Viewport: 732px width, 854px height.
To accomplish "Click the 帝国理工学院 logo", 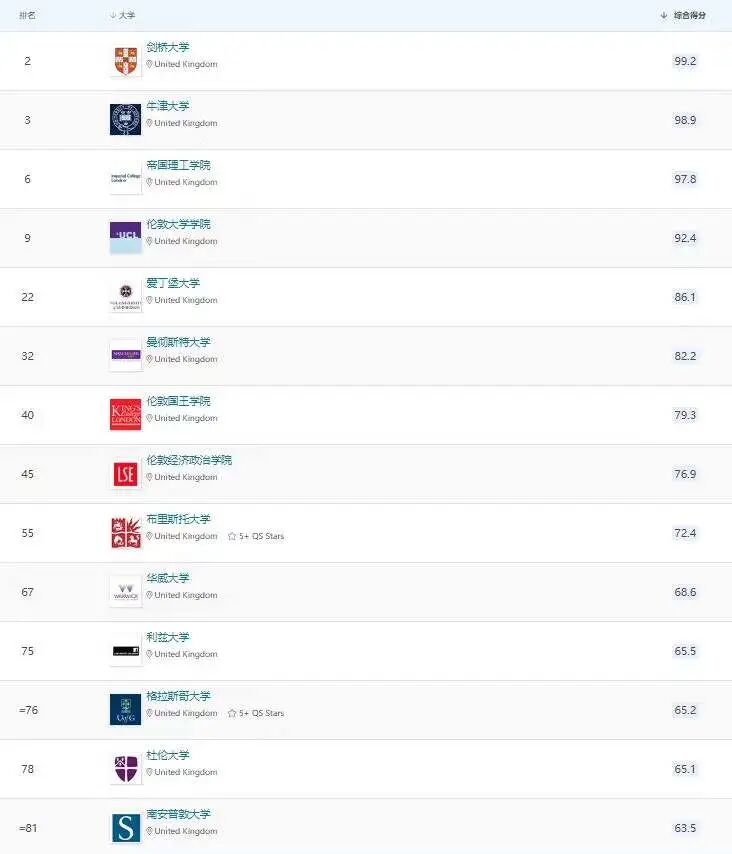I will click(124, 178).
